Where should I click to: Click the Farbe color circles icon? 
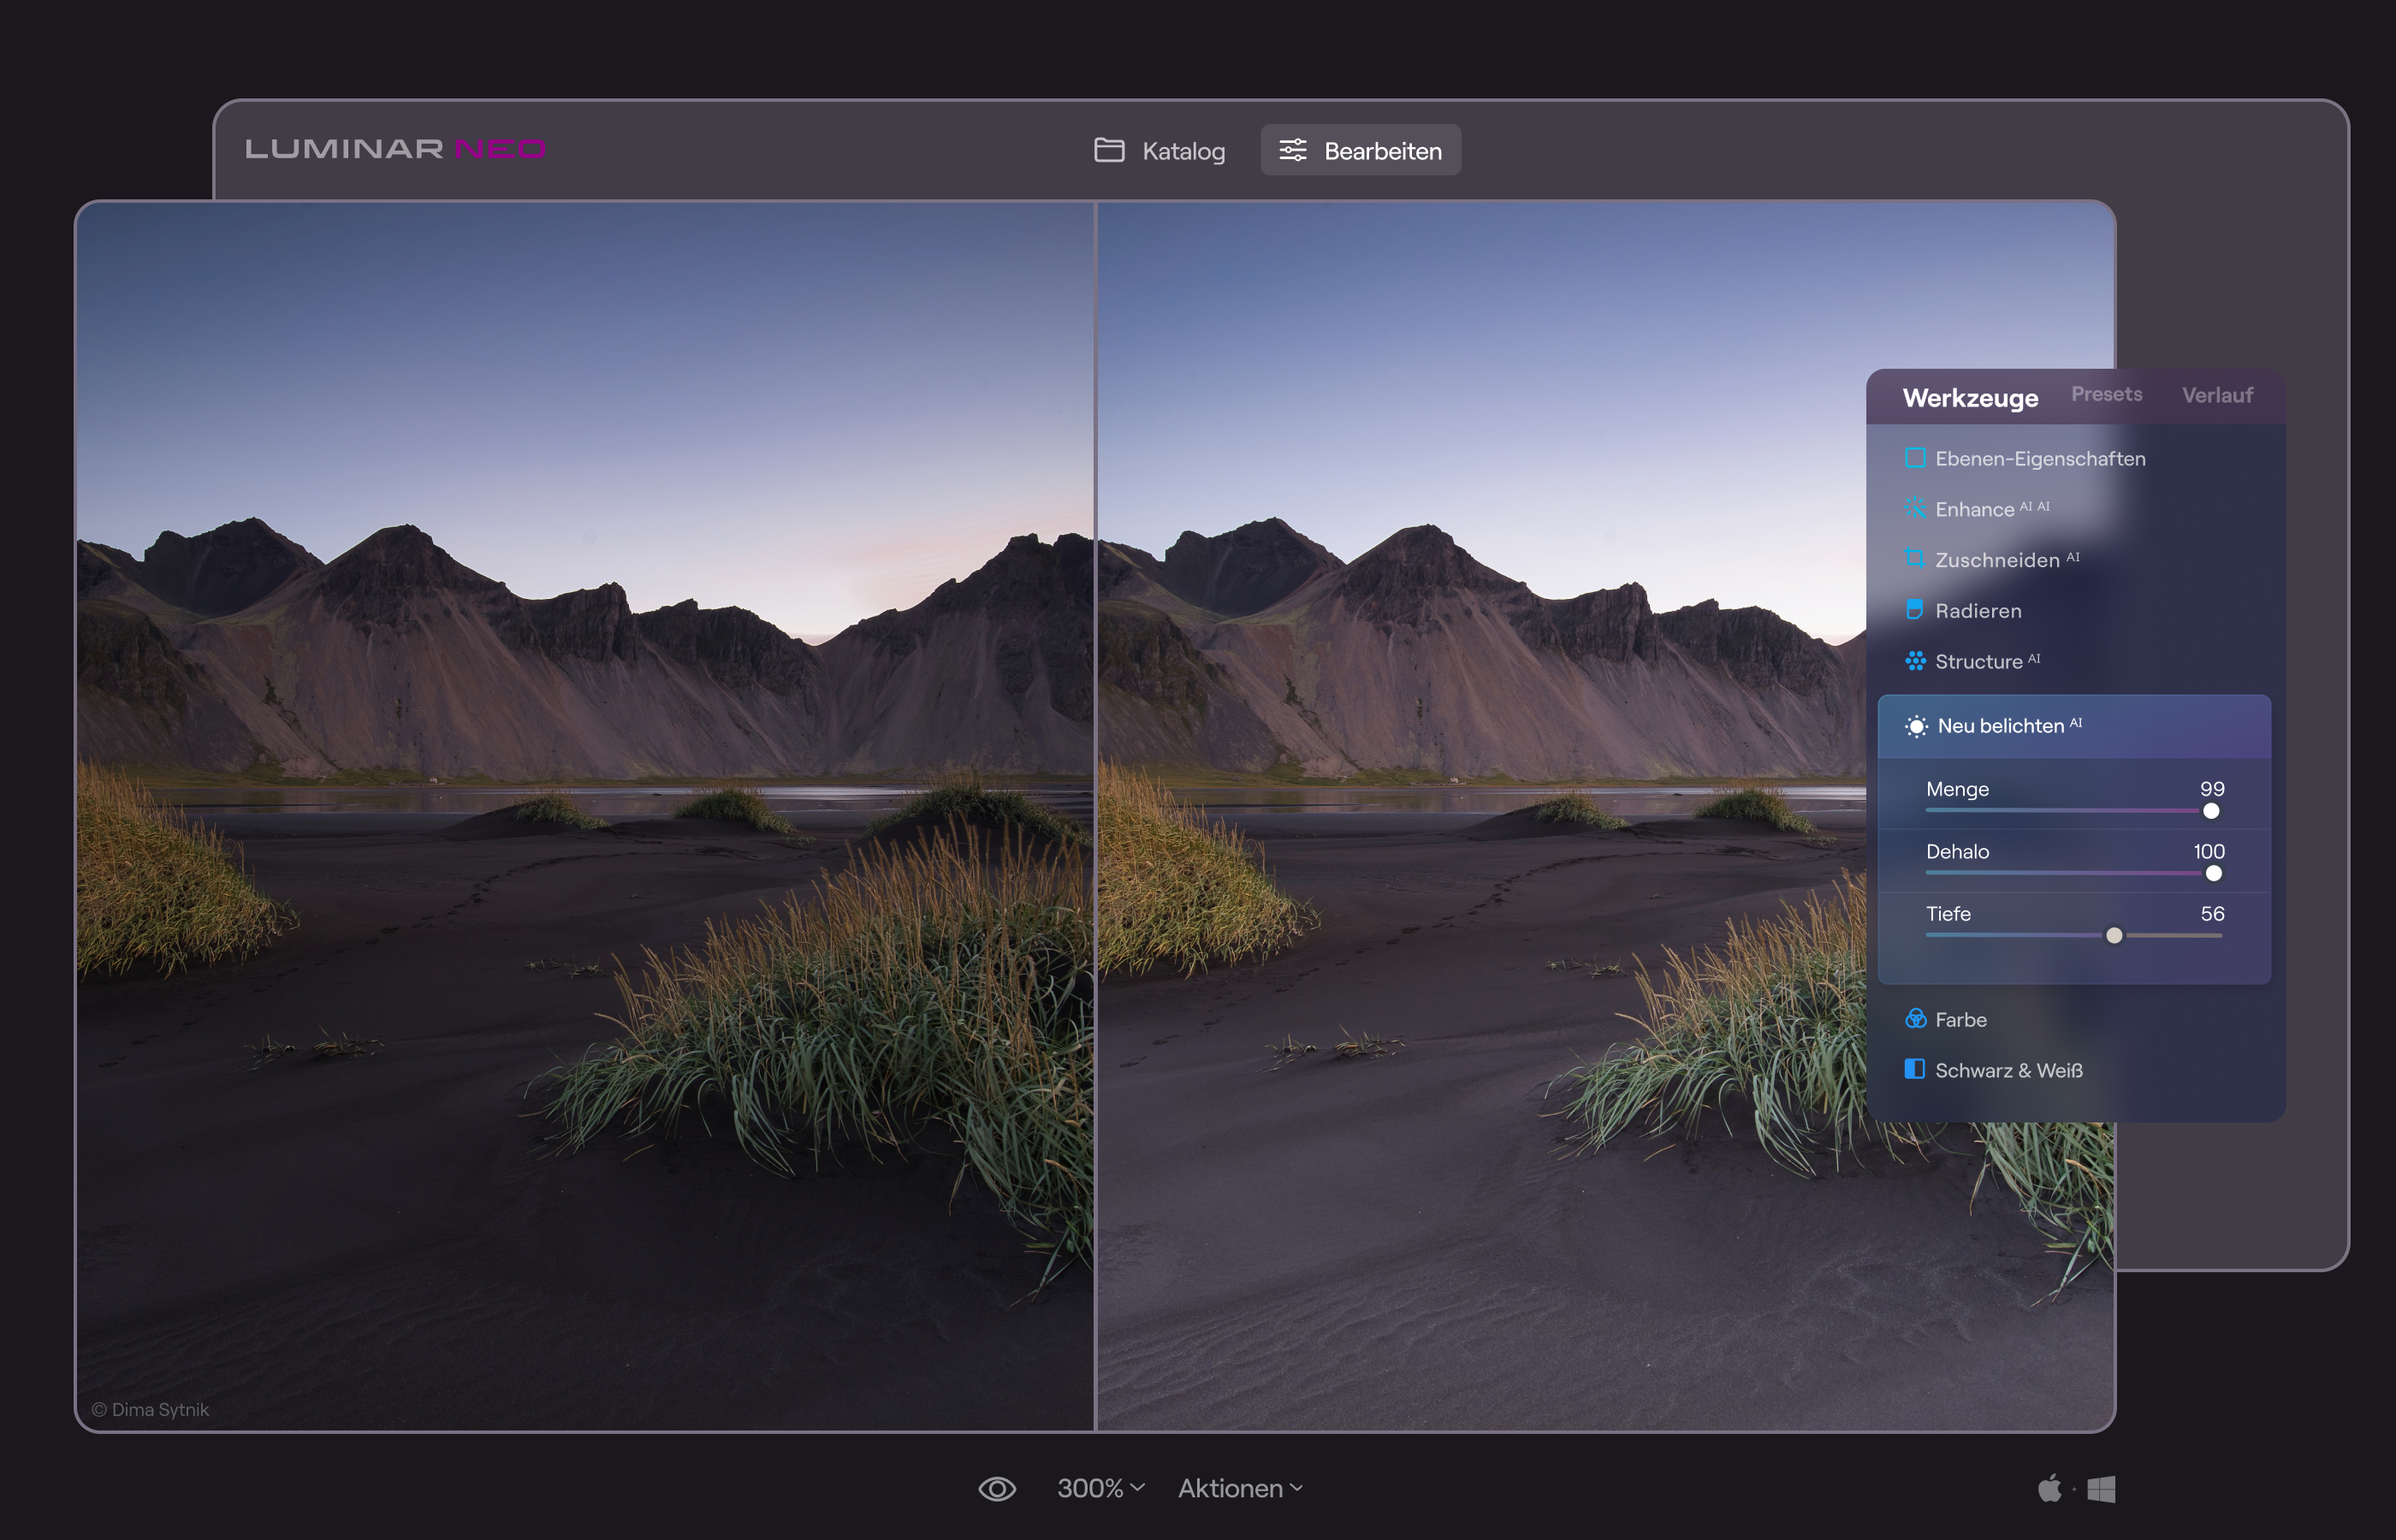click(x=1915, y=1019)
